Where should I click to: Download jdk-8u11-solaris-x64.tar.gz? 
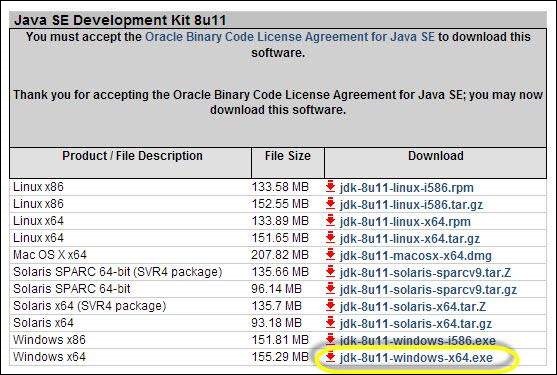pos(416,324)
